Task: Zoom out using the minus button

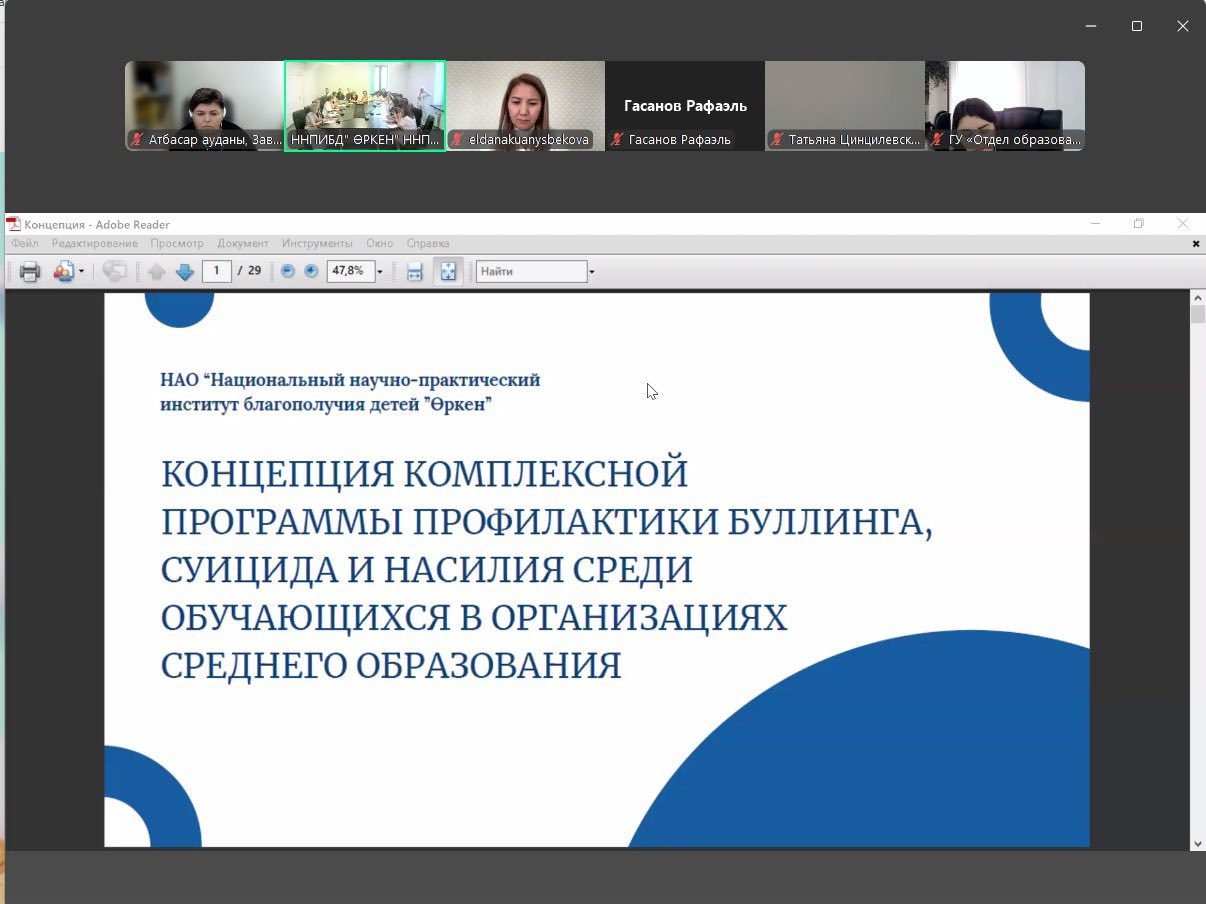Action: (288, 271)
